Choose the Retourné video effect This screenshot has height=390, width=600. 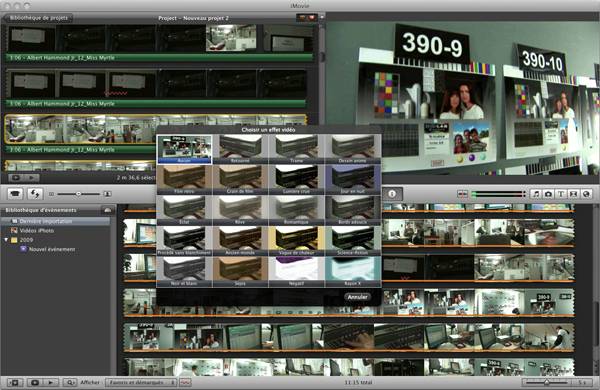(240, 149)
